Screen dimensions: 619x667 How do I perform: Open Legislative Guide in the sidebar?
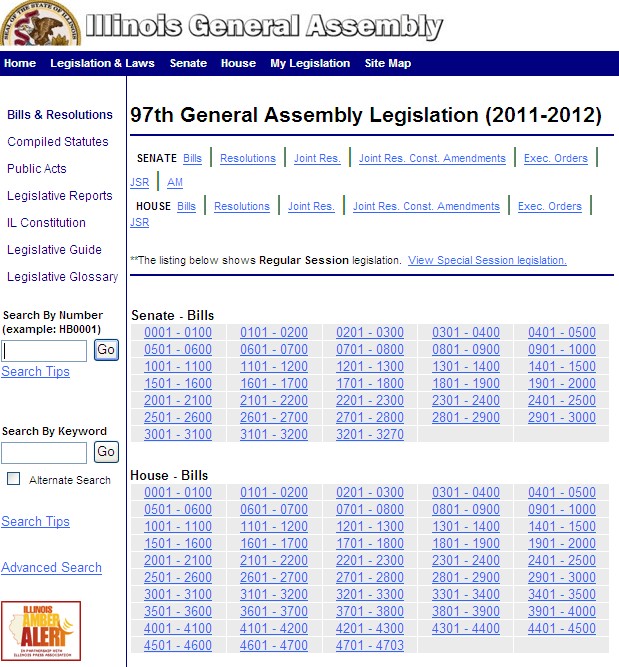(54, 250)
